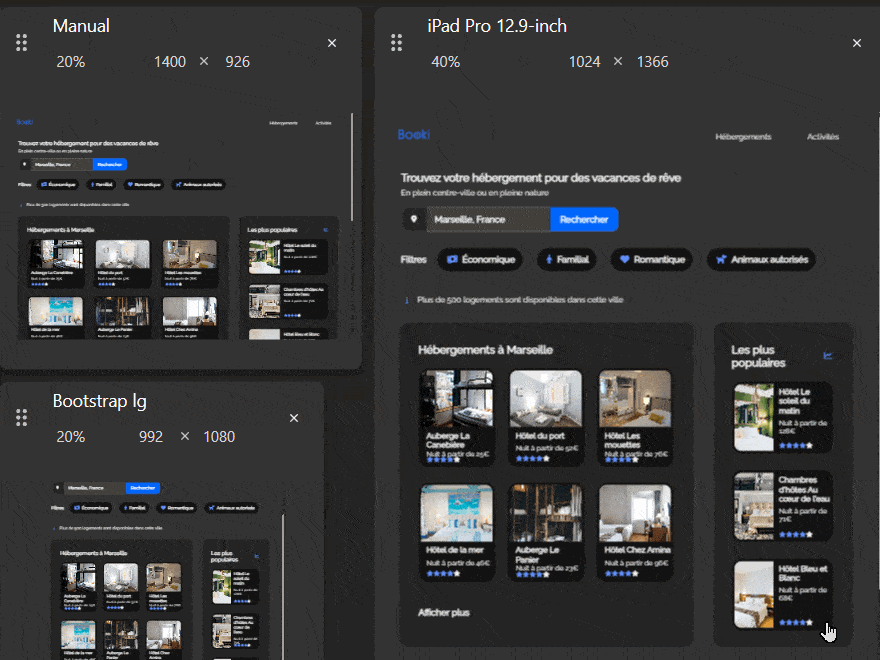Edit the Manual pane width 1400
Screen dimensions: 880x660
coord(169,62)
